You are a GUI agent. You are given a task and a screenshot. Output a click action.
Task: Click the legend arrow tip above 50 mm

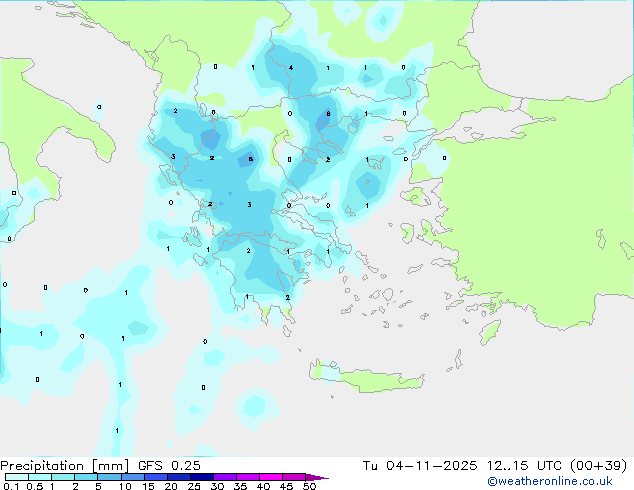317,477
